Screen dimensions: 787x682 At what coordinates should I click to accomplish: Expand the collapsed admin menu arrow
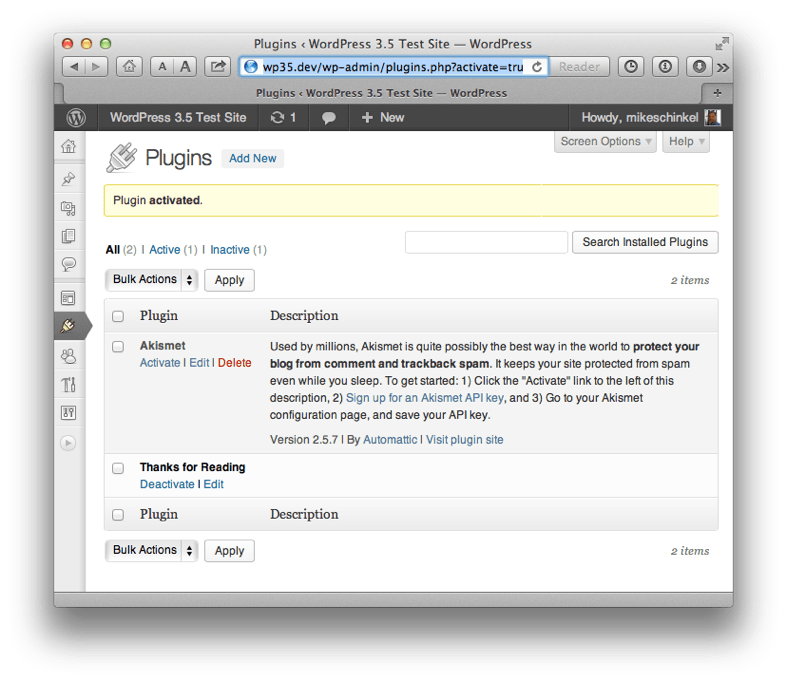pos(68,443)
